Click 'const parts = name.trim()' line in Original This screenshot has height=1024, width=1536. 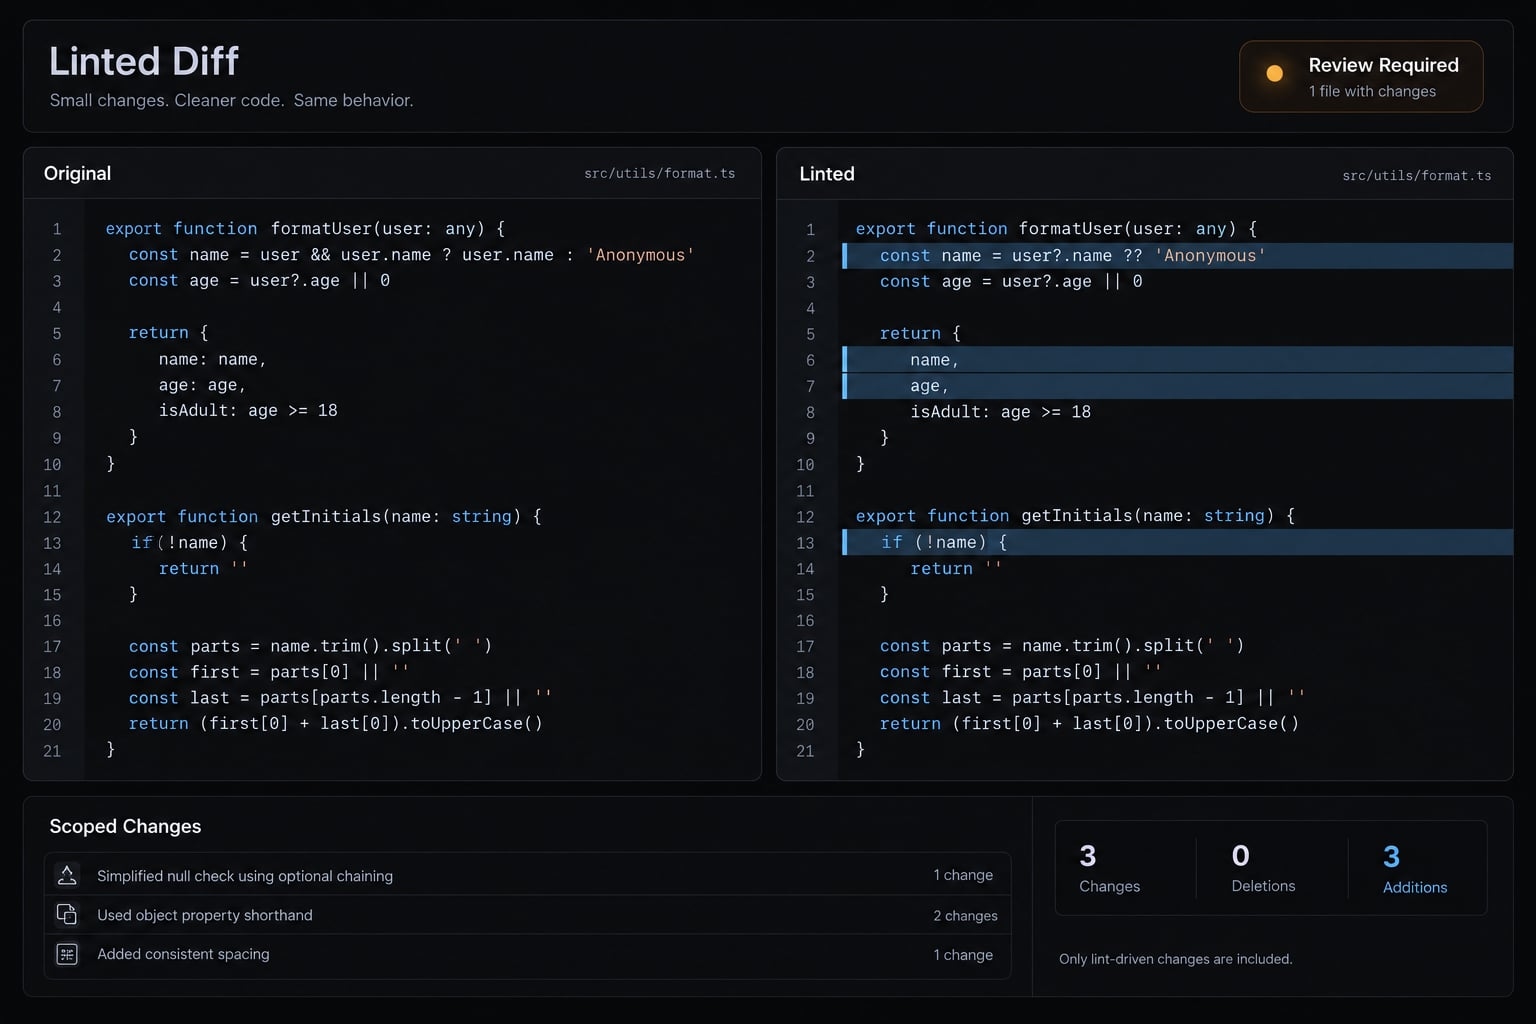(310, 646)
